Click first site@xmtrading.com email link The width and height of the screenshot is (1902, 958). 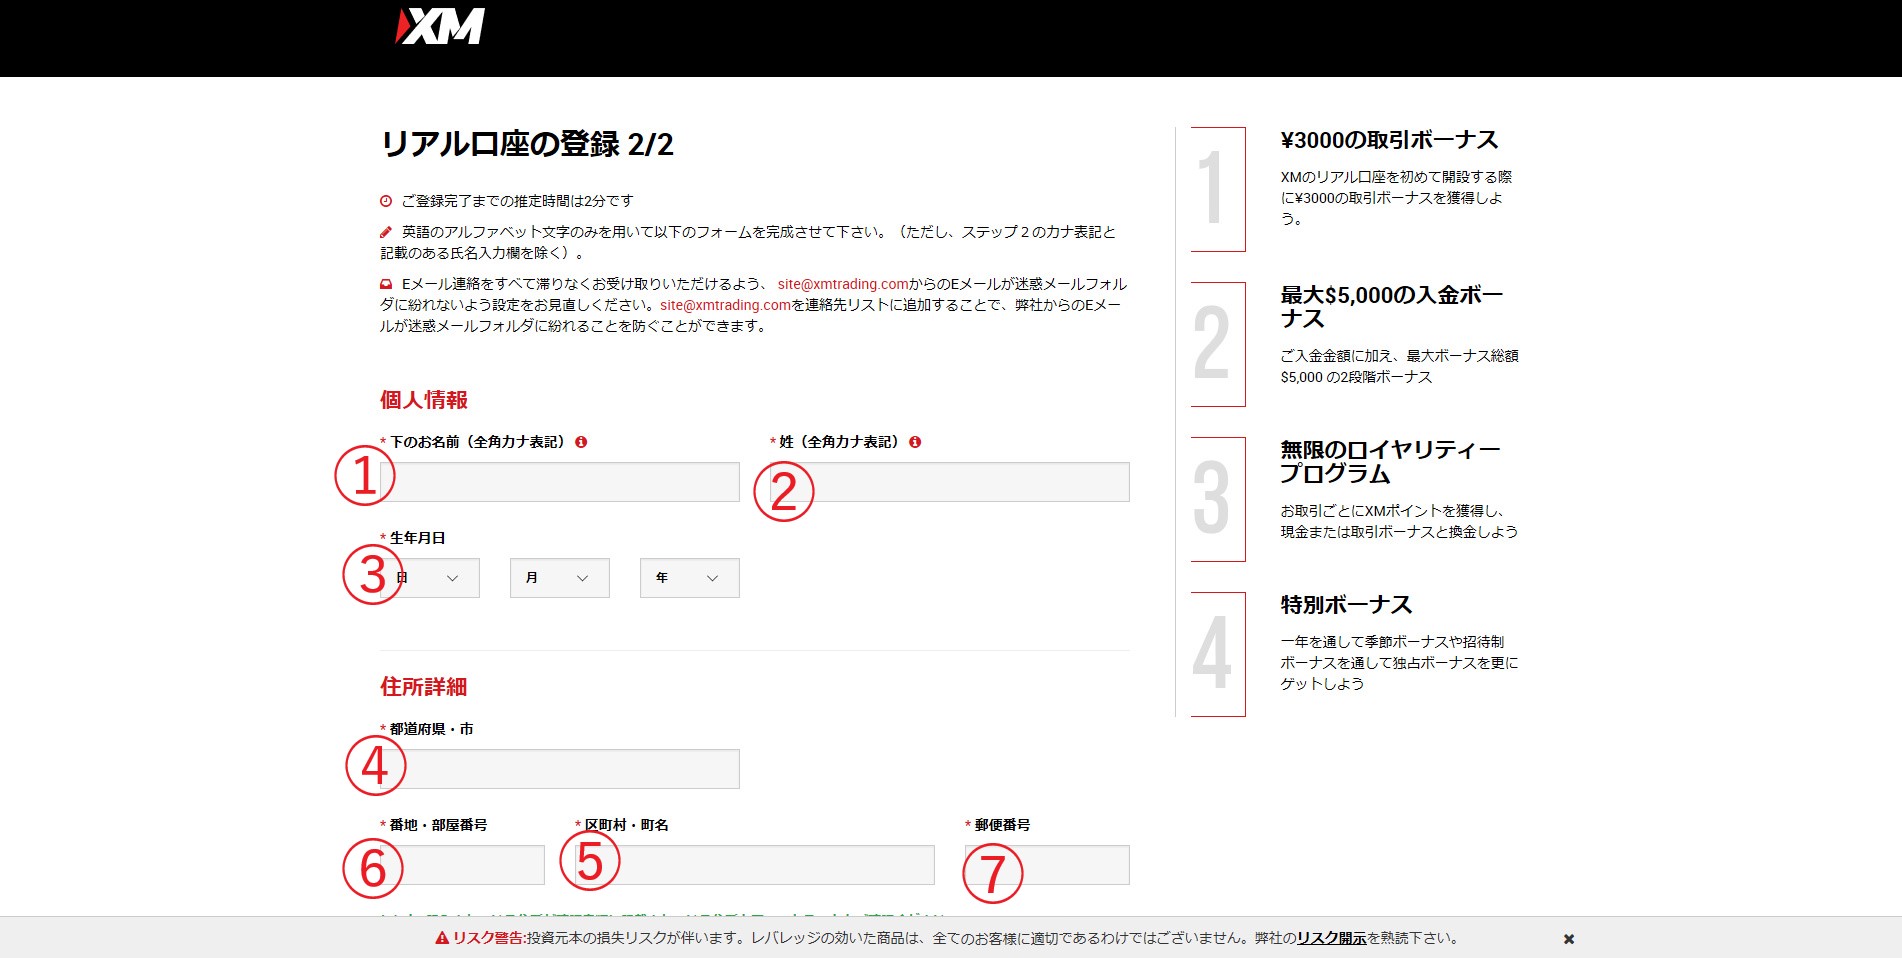coord(843,284)
